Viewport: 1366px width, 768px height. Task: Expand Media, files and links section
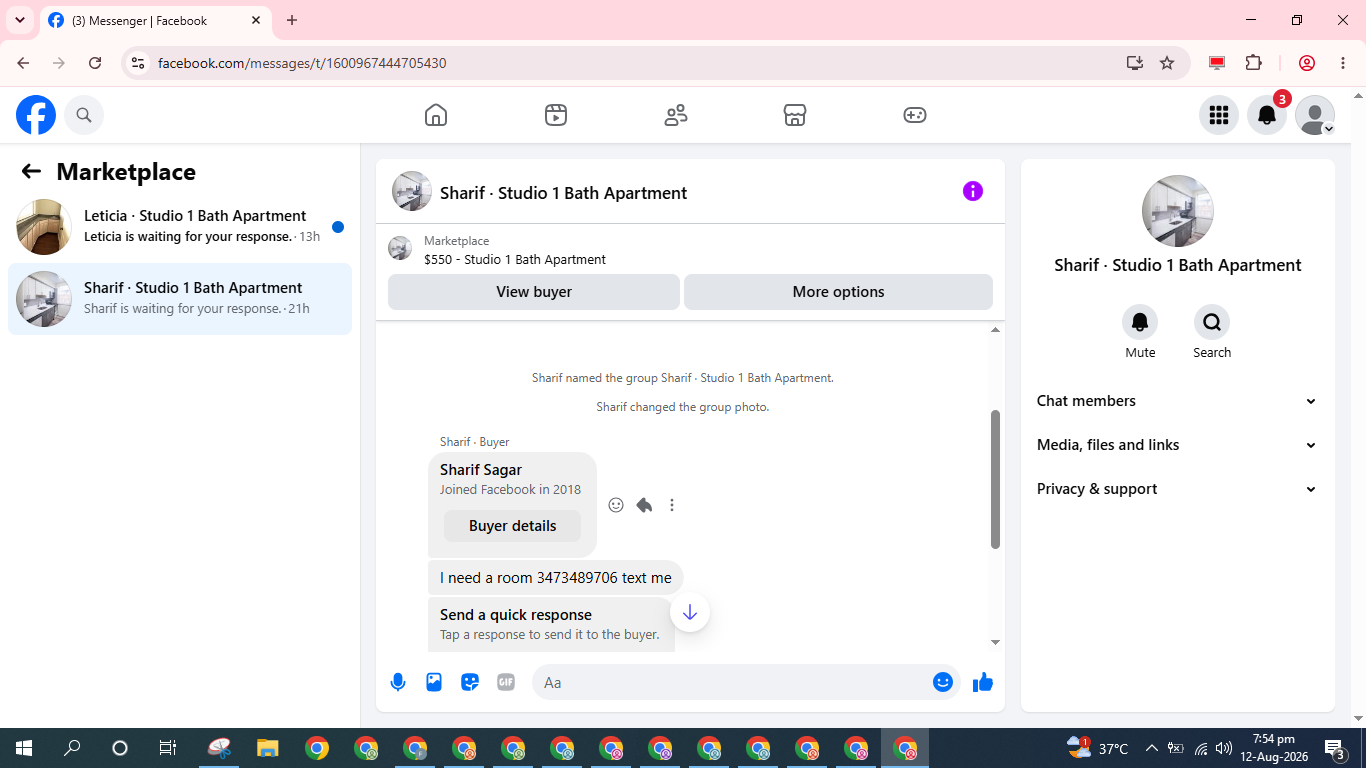[1178, 445]
